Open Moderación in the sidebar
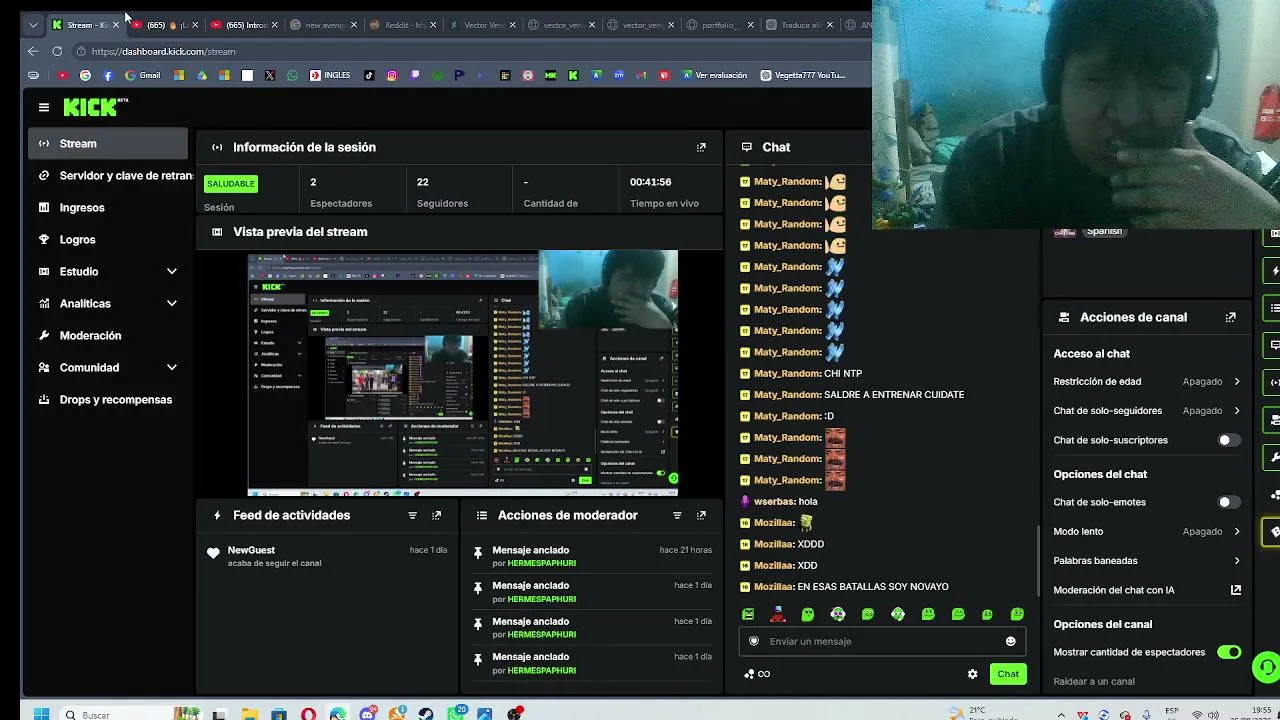The image size is (1280, 720). (108, 335)
